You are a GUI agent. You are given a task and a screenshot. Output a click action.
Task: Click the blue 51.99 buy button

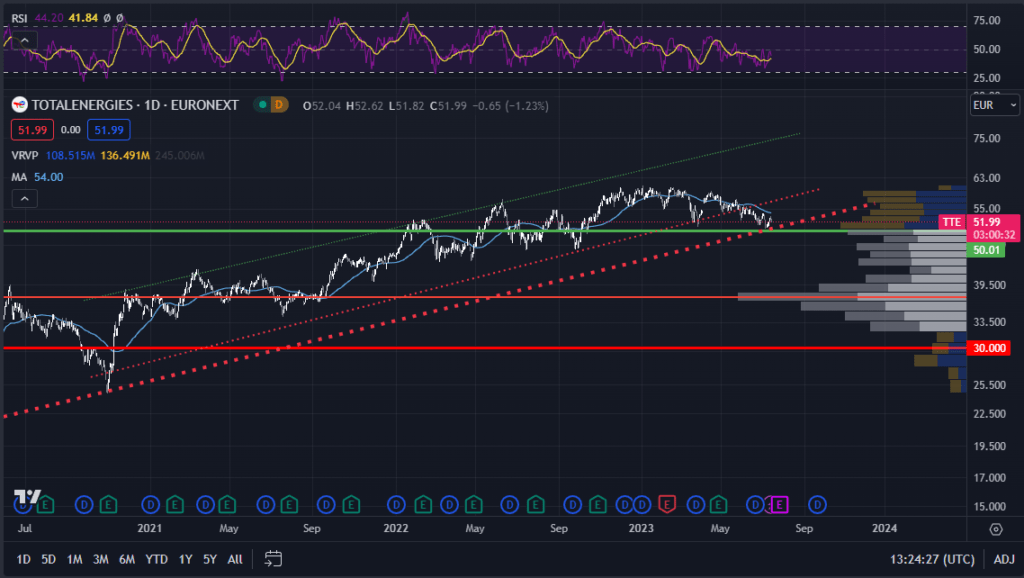click(x=108, y=130)
